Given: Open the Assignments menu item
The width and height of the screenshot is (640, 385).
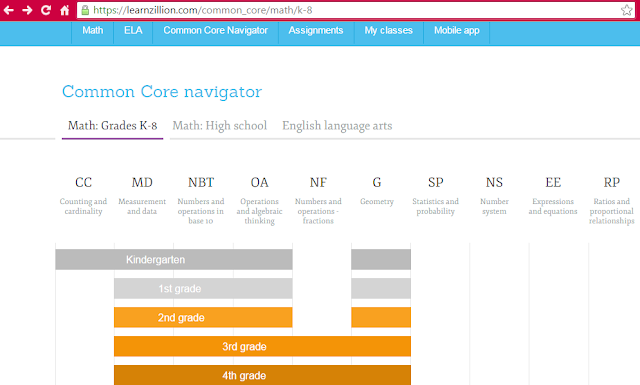Looking at the screenshot, I should coord(316,31).
